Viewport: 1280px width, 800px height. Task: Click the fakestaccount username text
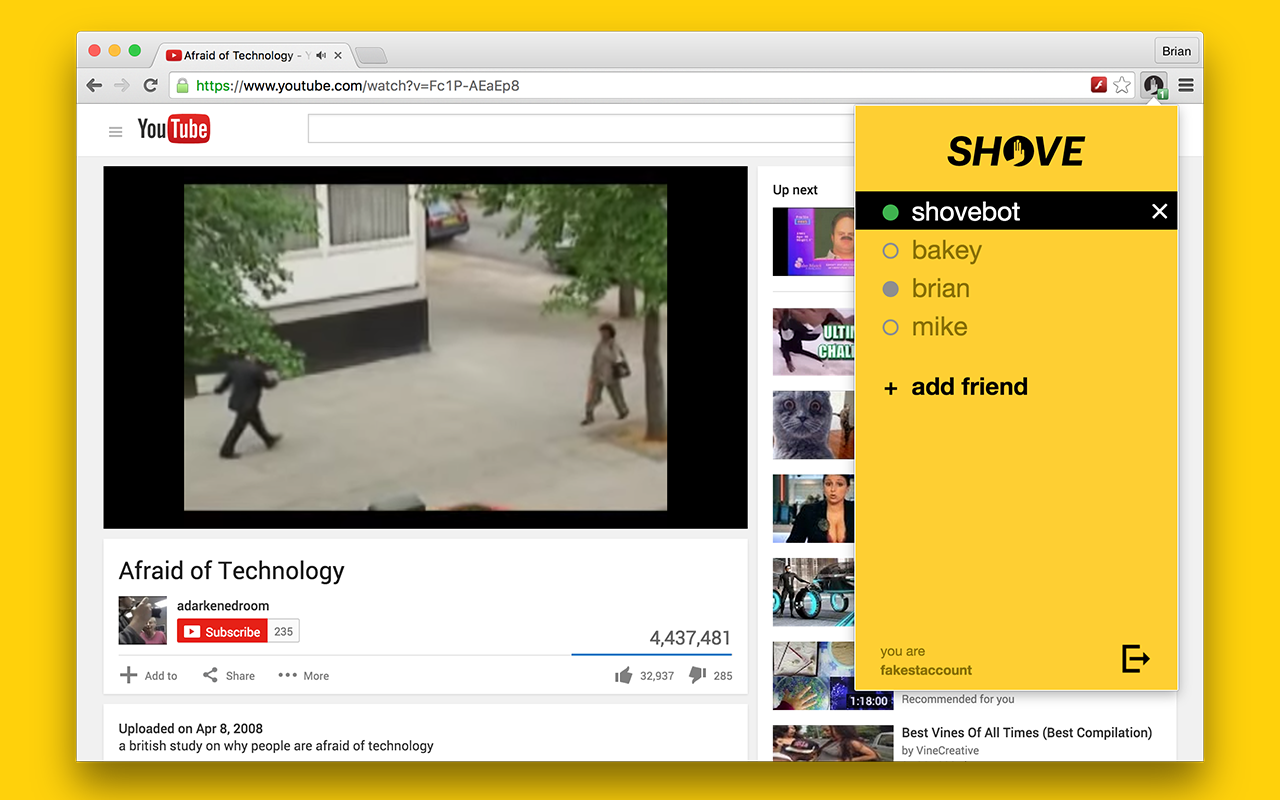click(x=926, y=670)
